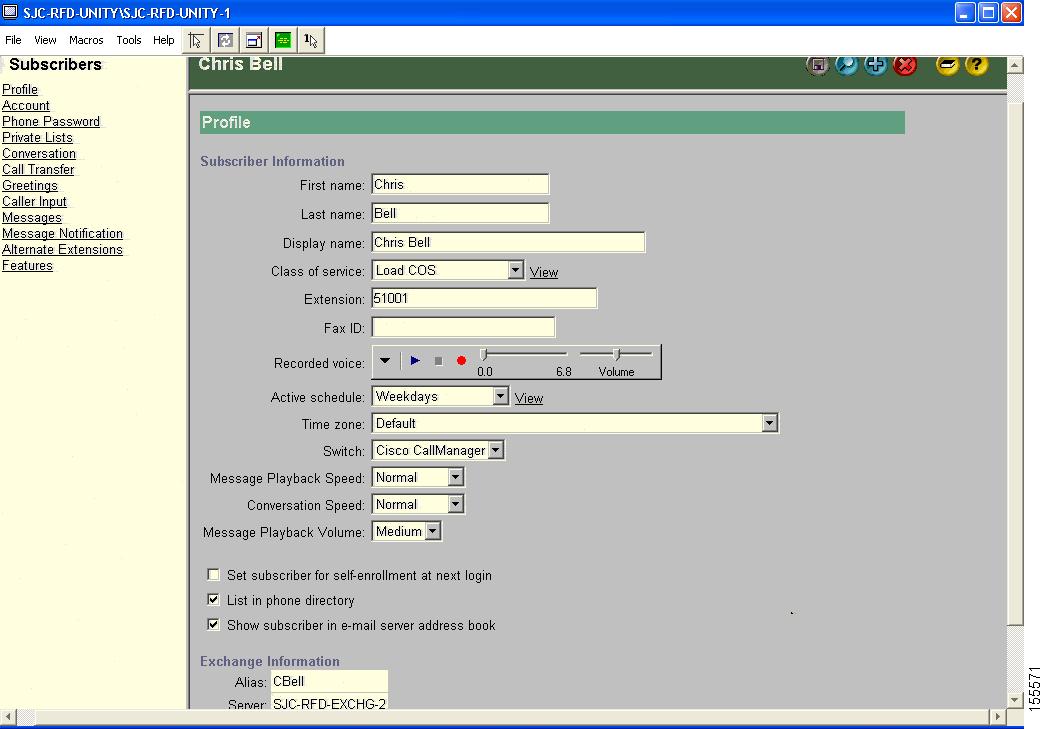Enable self-enrollment at next login
Viewport: 1046px width, 729px height.
(x=213, y=575)
